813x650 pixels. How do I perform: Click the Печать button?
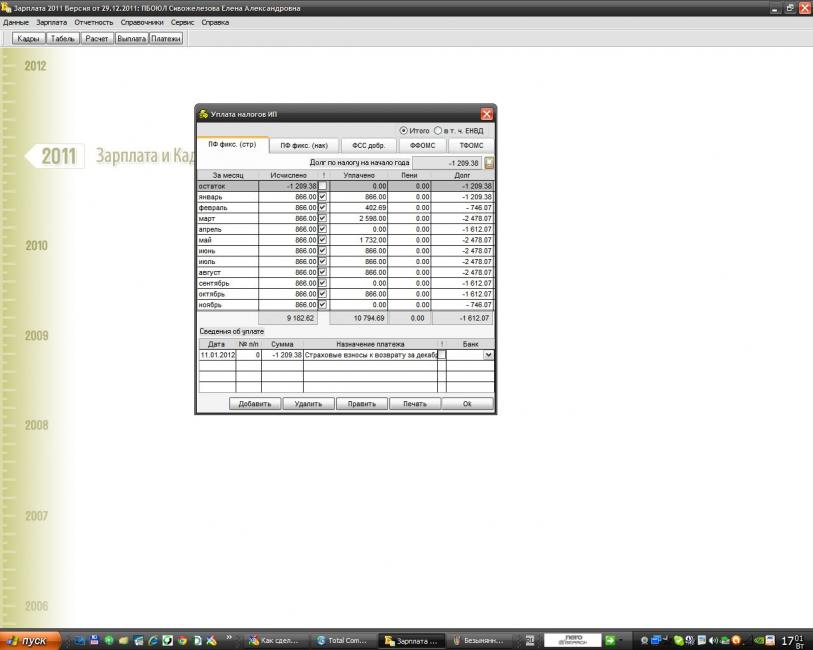pyautogui.click(x=414, y=404)
